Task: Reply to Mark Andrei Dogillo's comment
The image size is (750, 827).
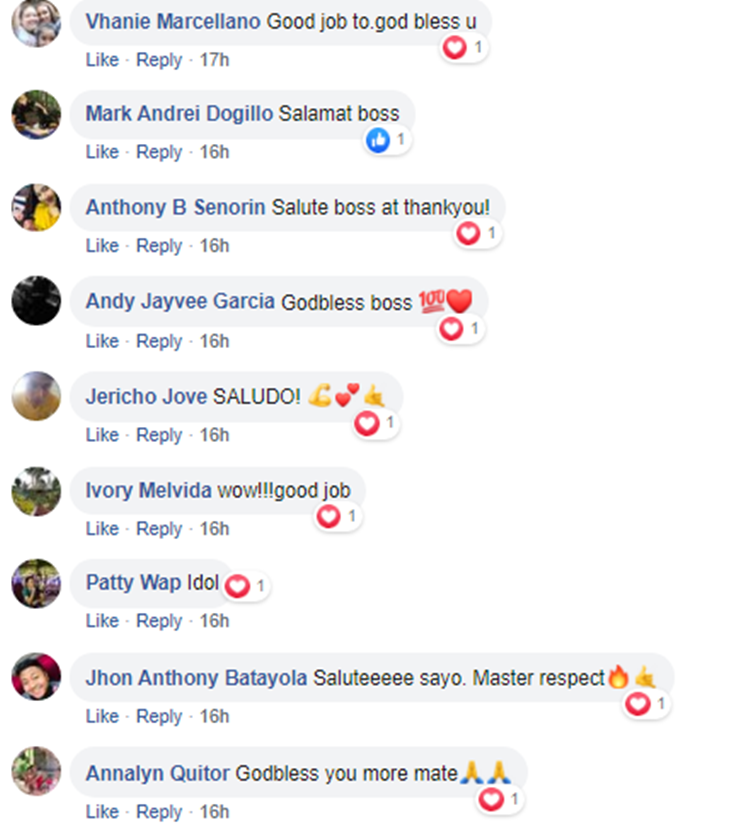Action: pos(159,152)
